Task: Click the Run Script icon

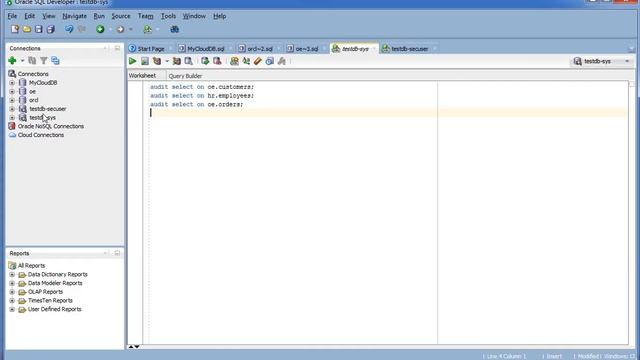Action: click(145, 61)
